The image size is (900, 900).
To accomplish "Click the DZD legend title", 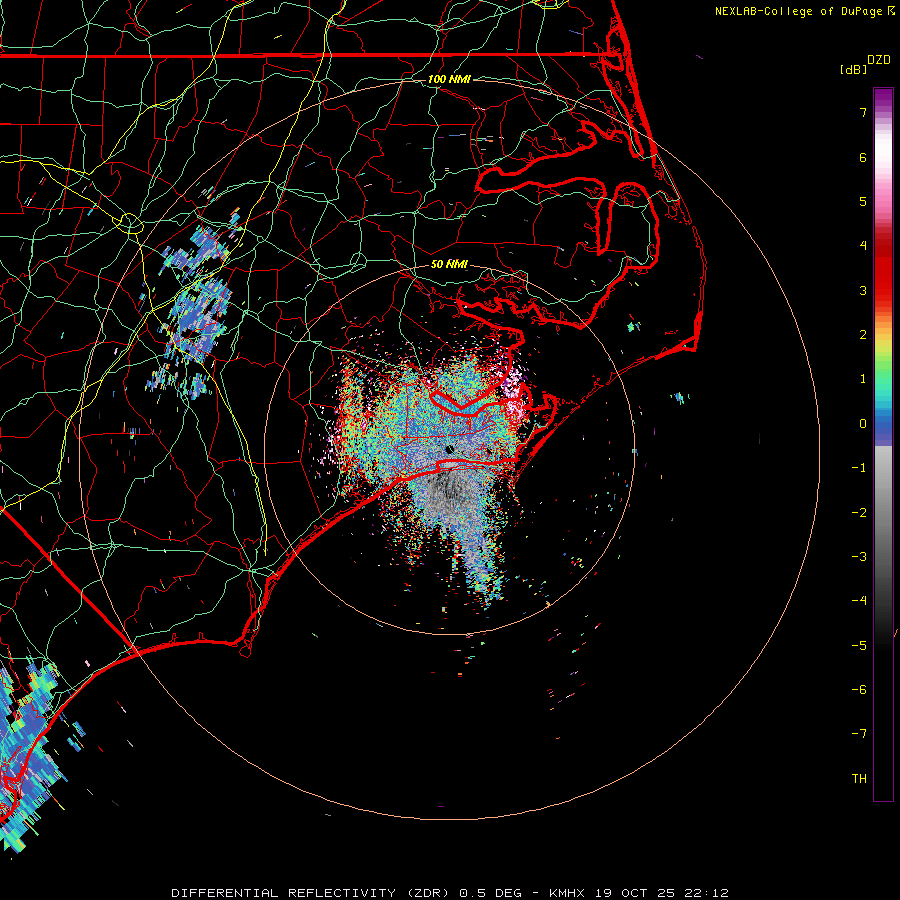I will 879,60.
